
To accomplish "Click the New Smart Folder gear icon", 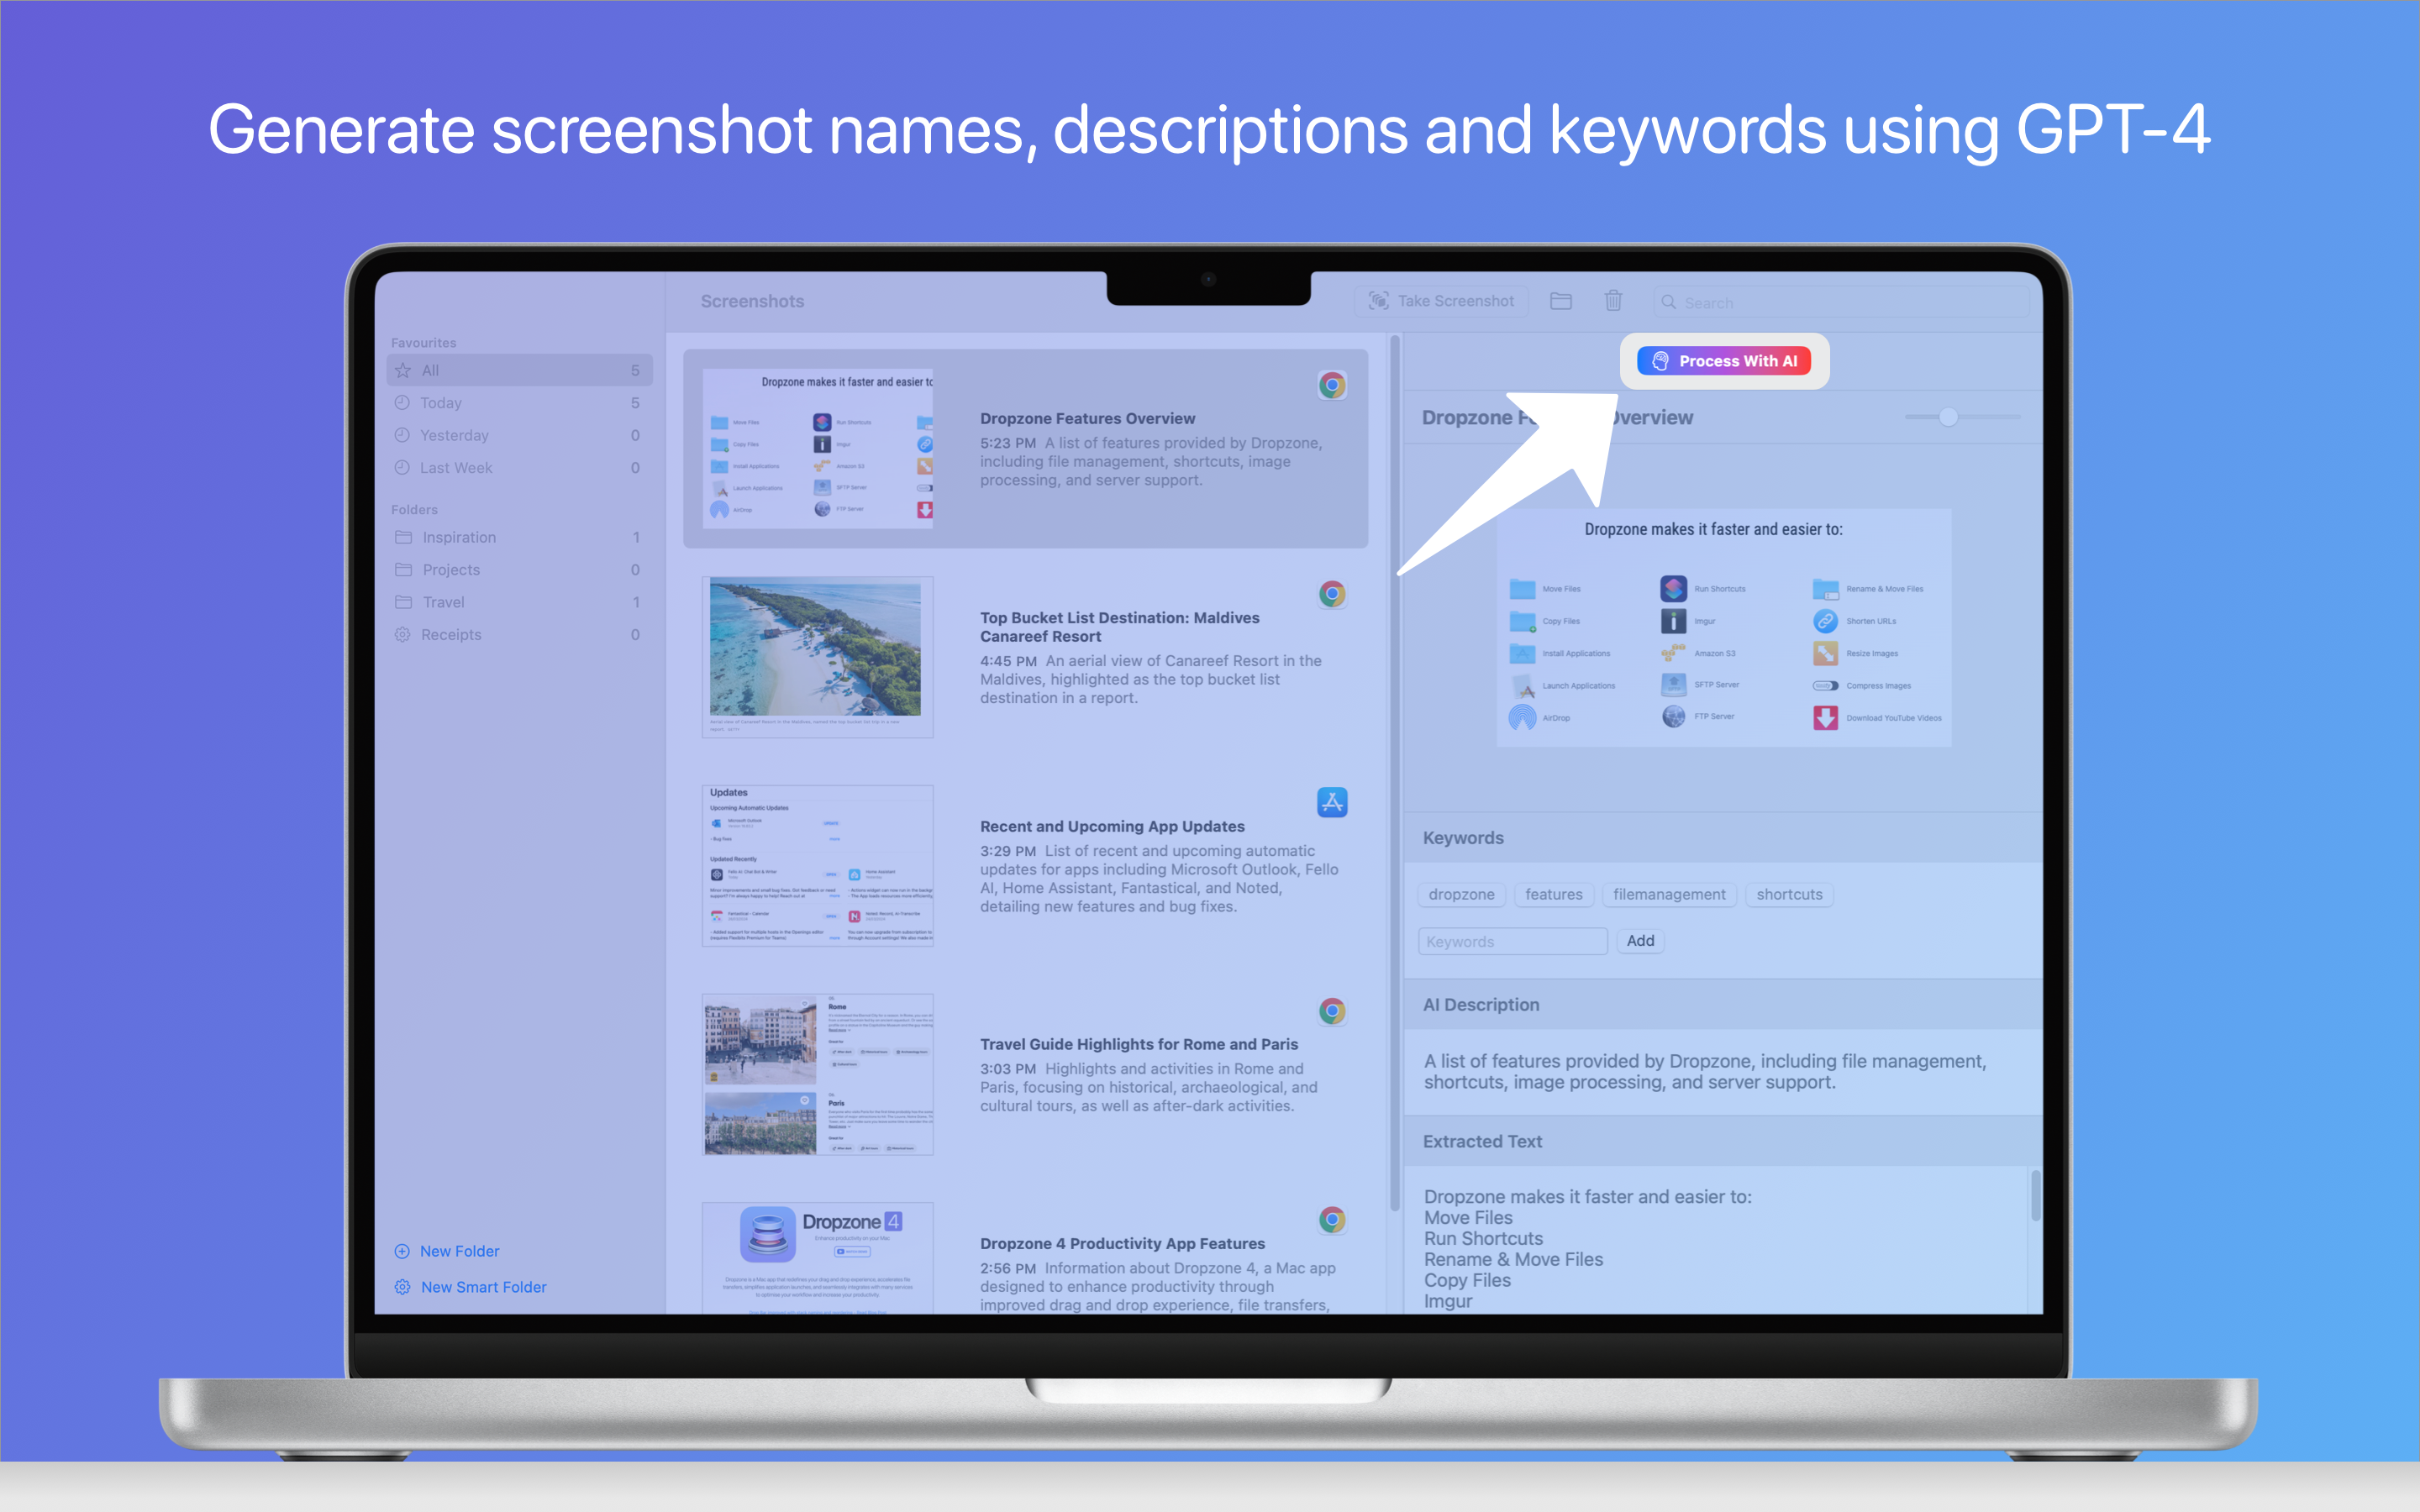I will click(402, 1287).
